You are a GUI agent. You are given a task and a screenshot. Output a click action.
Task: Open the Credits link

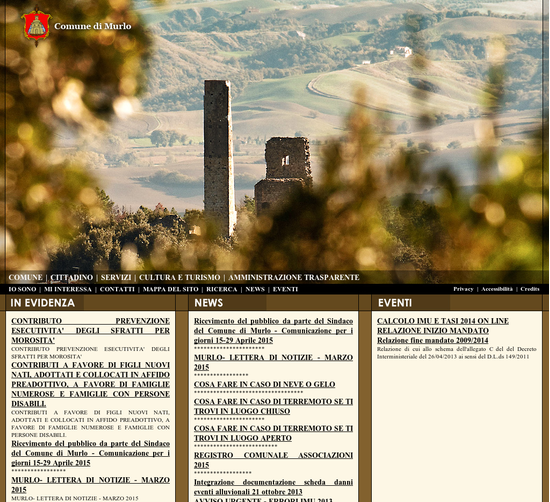530,289
